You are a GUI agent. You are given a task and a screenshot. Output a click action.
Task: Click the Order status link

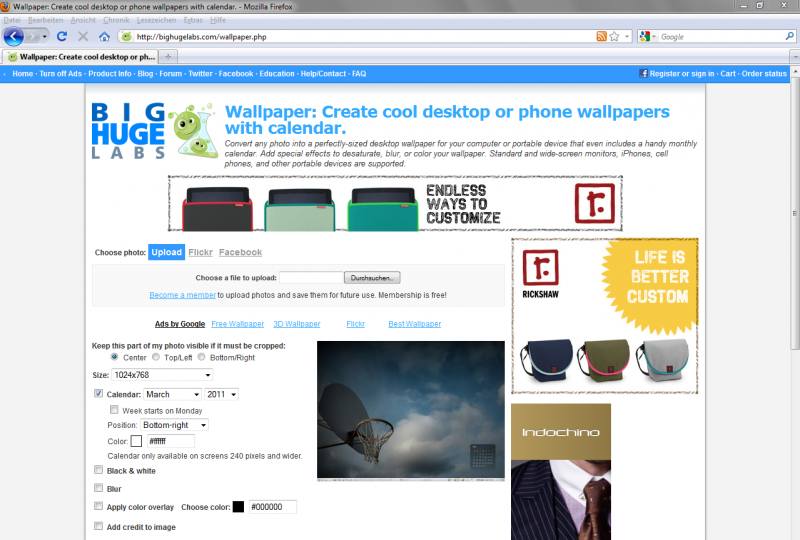[764, 73]
